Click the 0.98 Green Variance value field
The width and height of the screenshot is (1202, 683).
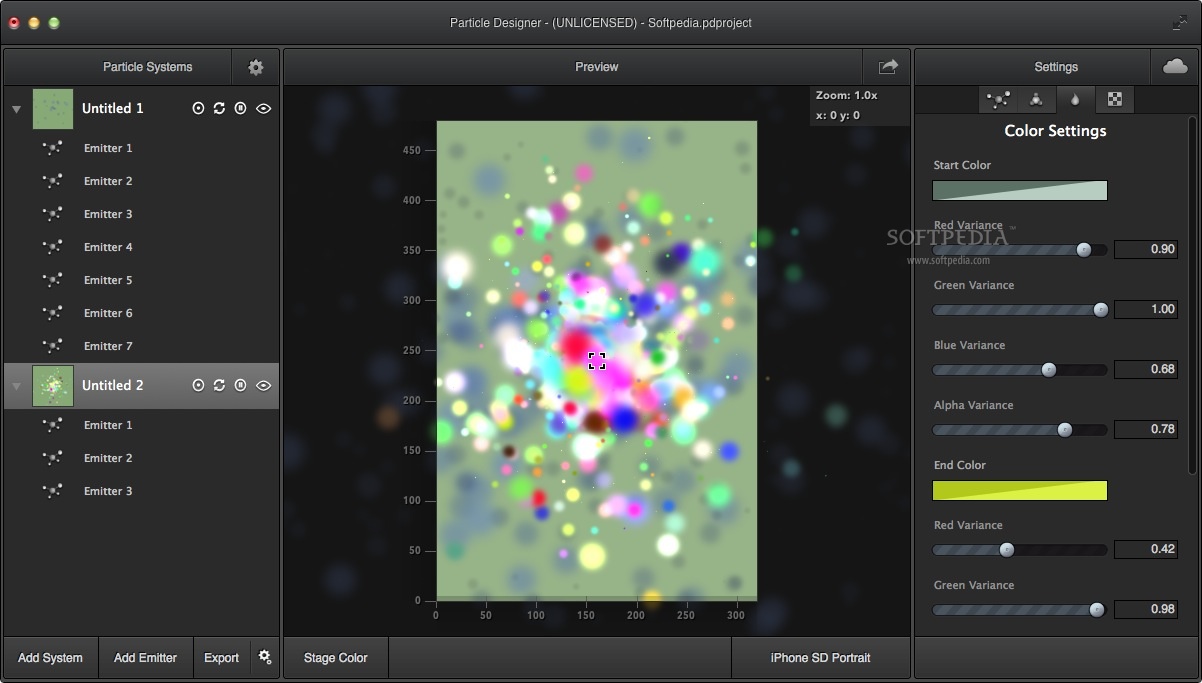(x=1146, y=609)
